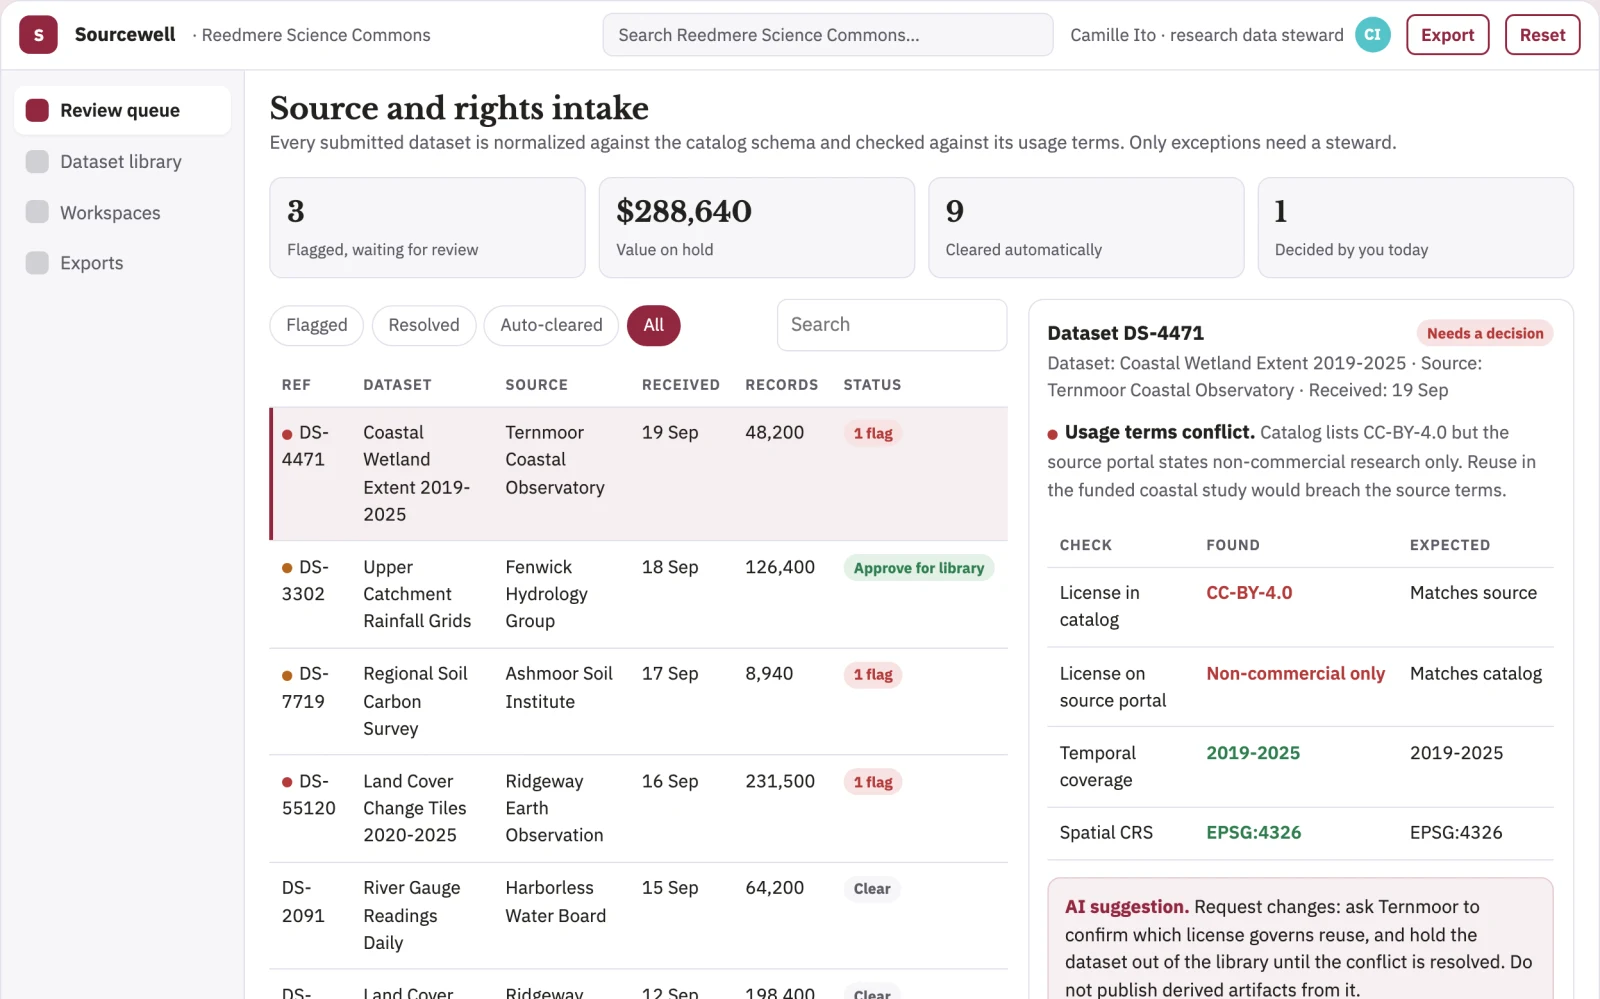This screenshot has height=999, width=1600.
Task: Click the Non-commercial only found value
Action: point(1295,674)
